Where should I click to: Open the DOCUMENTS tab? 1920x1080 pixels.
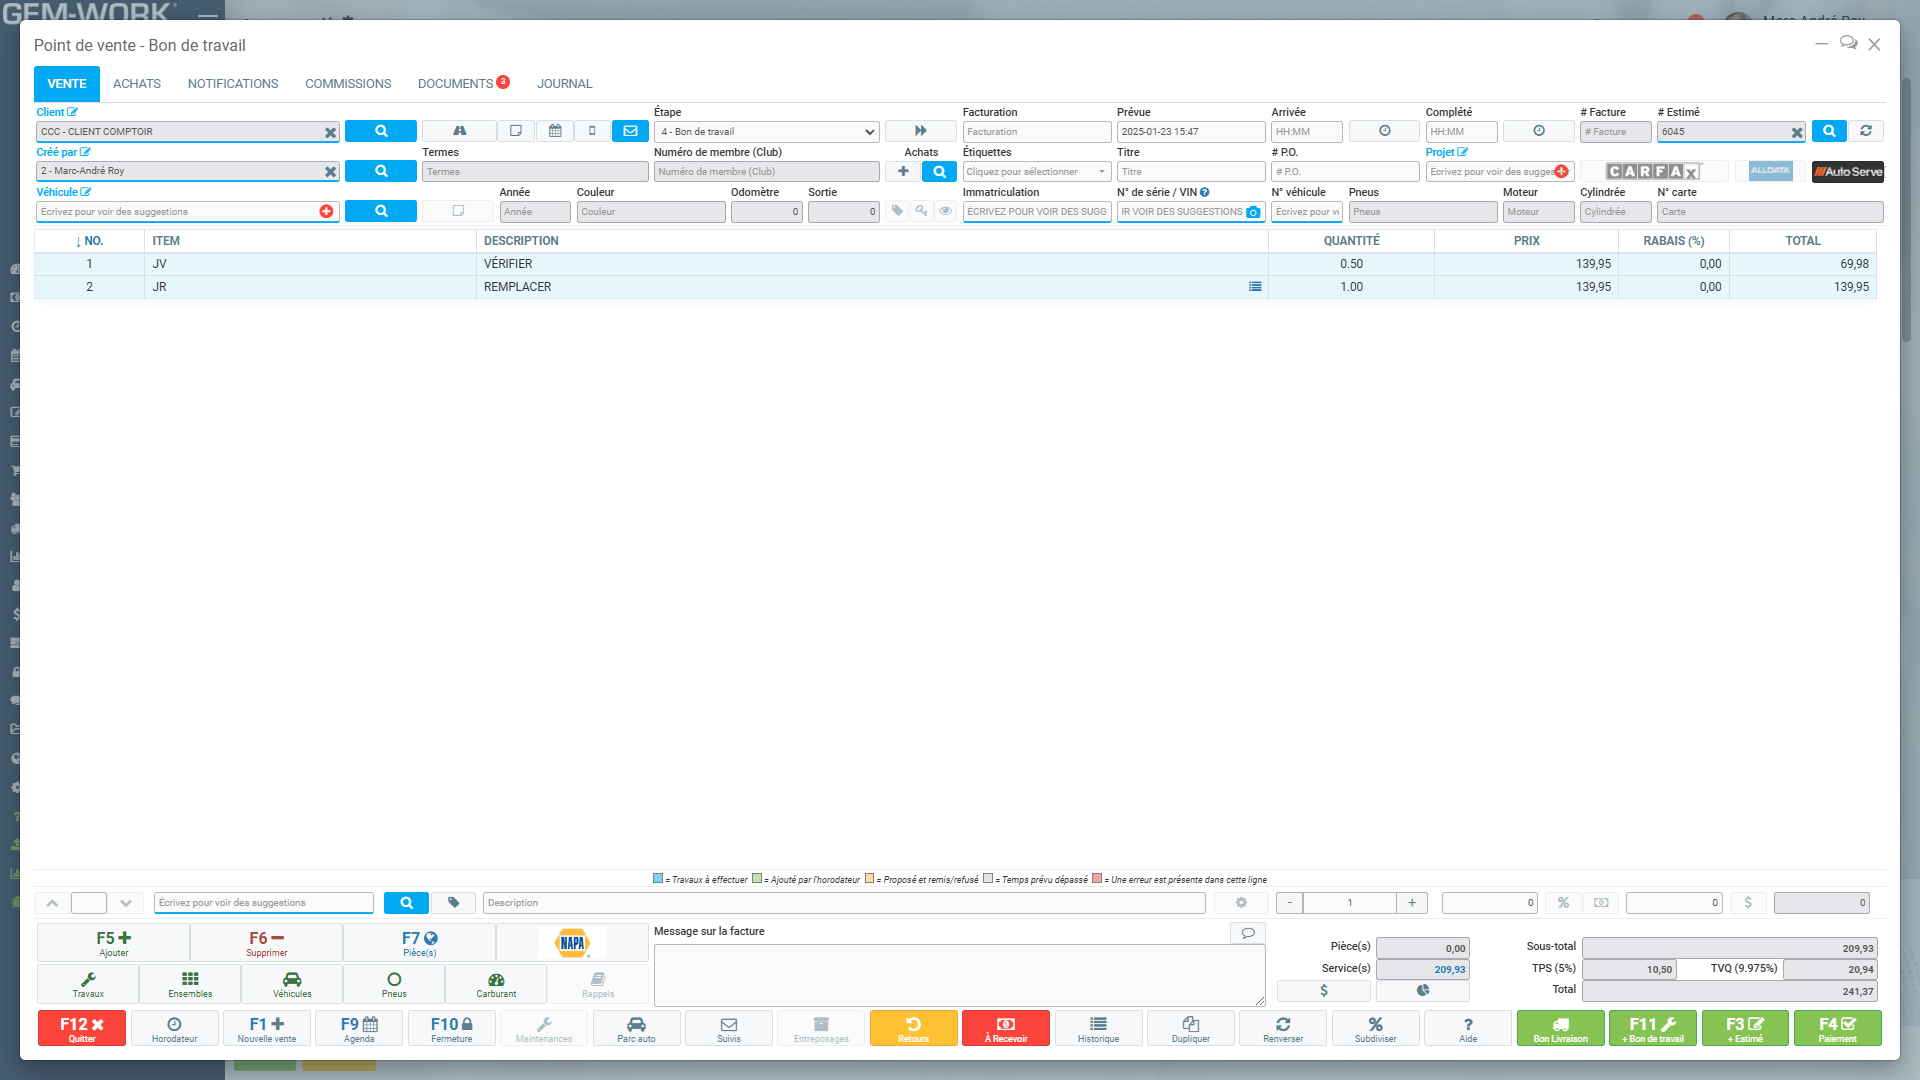(456, 84)
